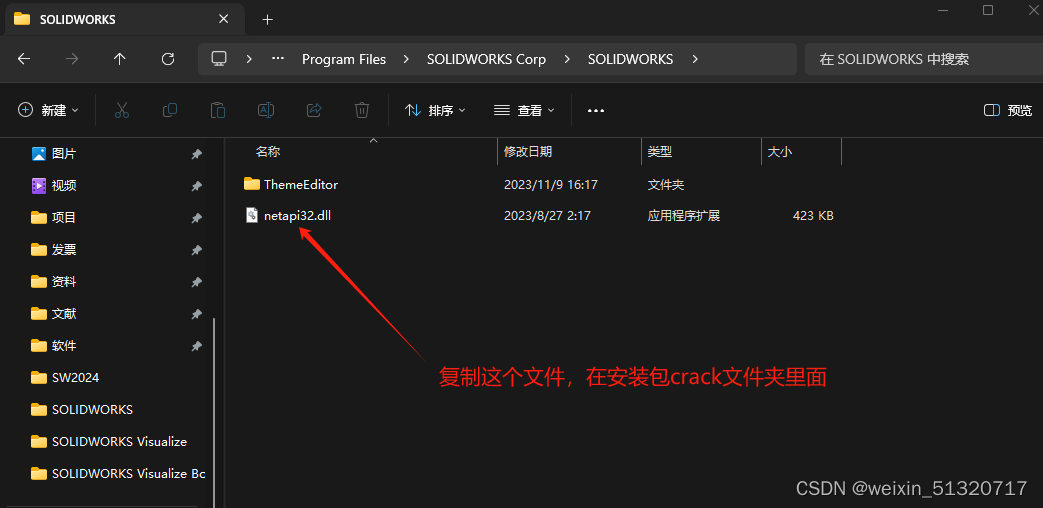Select the Program Files breadcrumb
The height and width of the screenshot is (508, 1043).
[344, 59]
